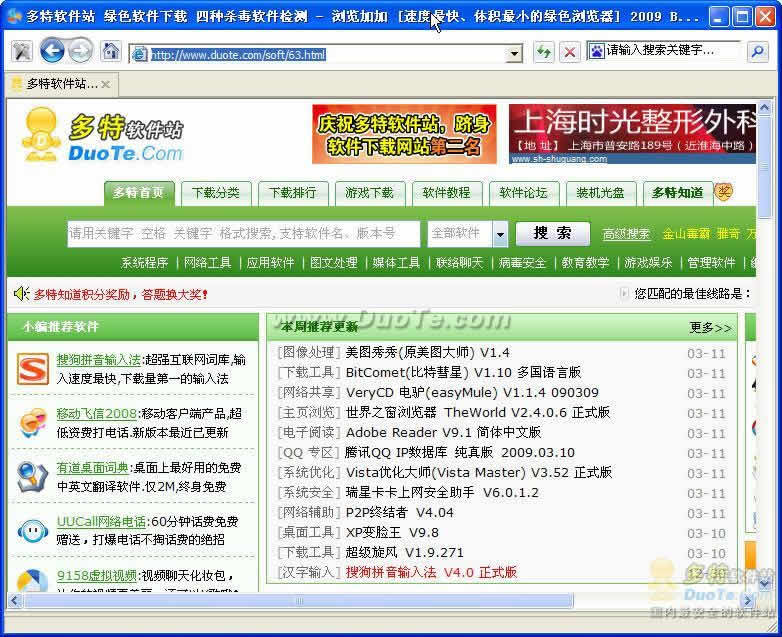Switch to 多特首页 tab
The height and width of the screenshot is (637, 782).
(x=139, y=193)
